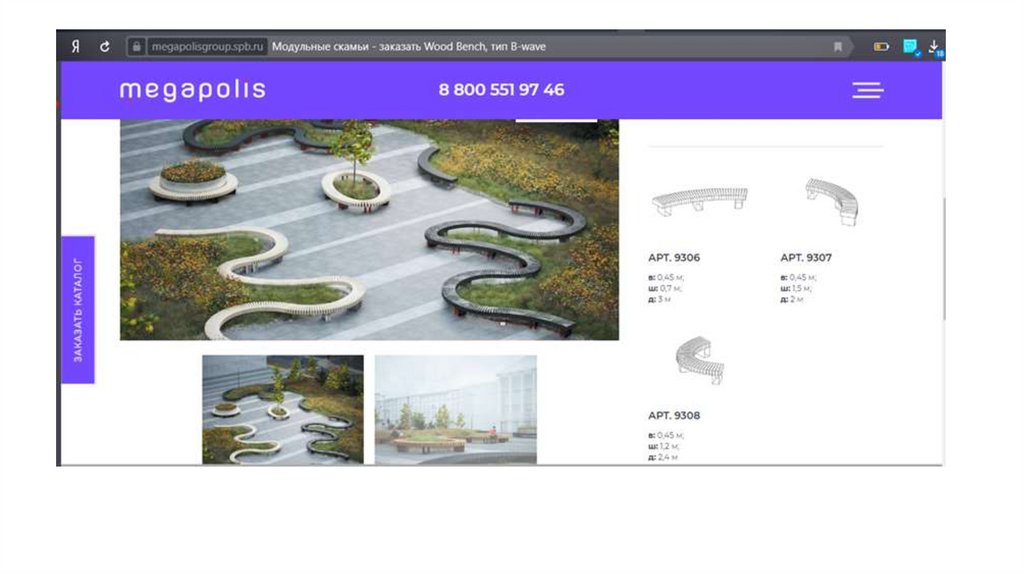Select the first aerial bench thumbnail
This screenshot has width=1024, height=574.
coord(283,409)
